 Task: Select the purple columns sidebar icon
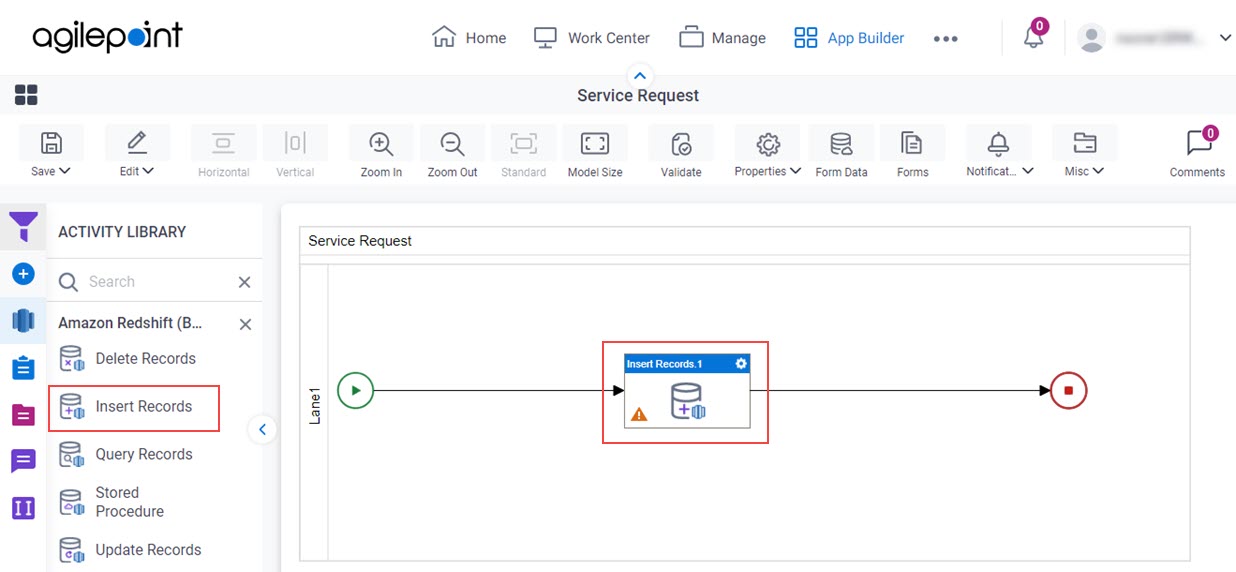point(23,508)
